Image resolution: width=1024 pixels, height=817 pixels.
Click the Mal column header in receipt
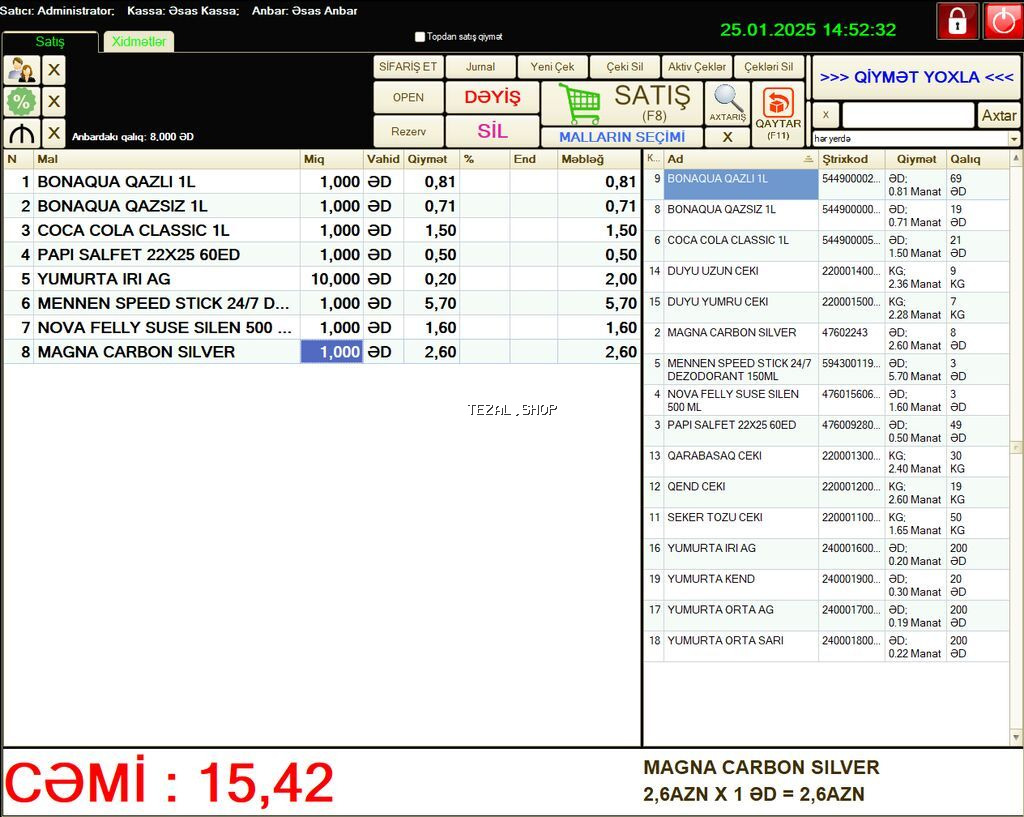tap(167, 159)
